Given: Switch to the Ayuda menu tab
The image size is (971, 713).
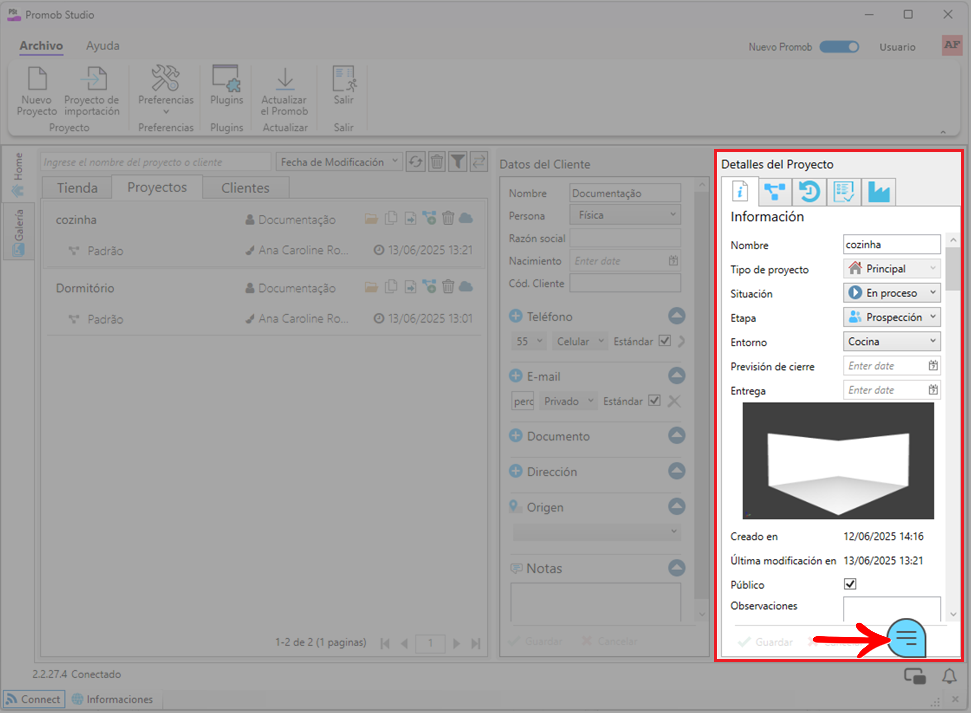Looking at the screenshot, I should [103, 46].
